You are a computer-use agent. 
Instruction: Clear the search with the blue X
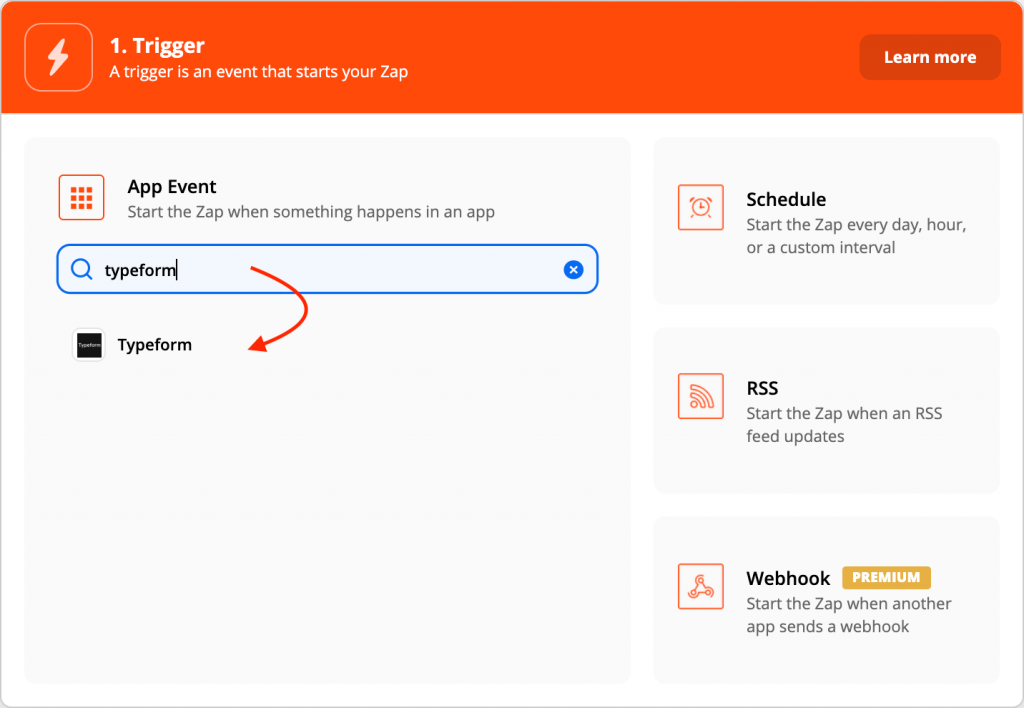coord(573,270)
